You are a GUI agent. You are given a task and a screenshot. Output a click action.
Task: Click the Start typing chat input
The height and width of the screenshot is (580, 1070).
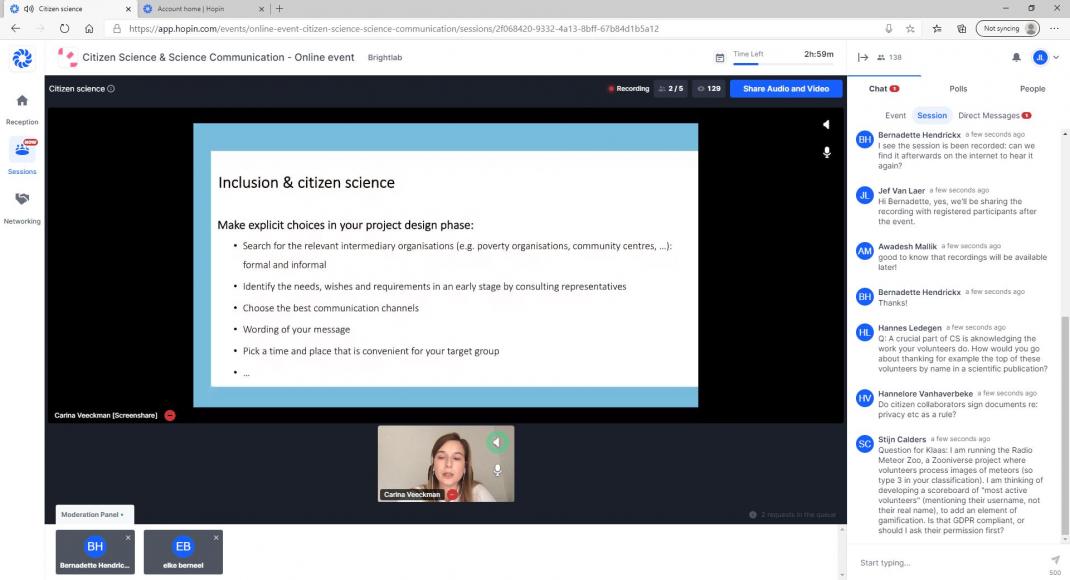[949, 563]
